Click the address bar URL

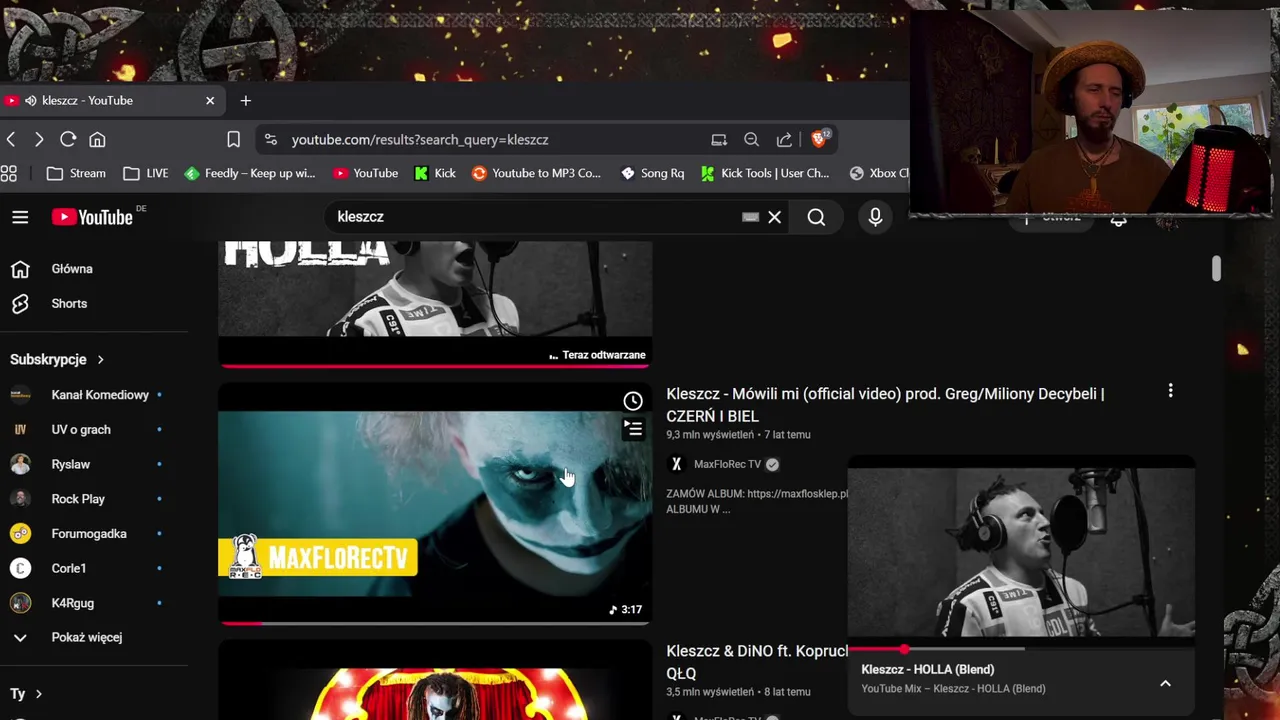(420, 140)
